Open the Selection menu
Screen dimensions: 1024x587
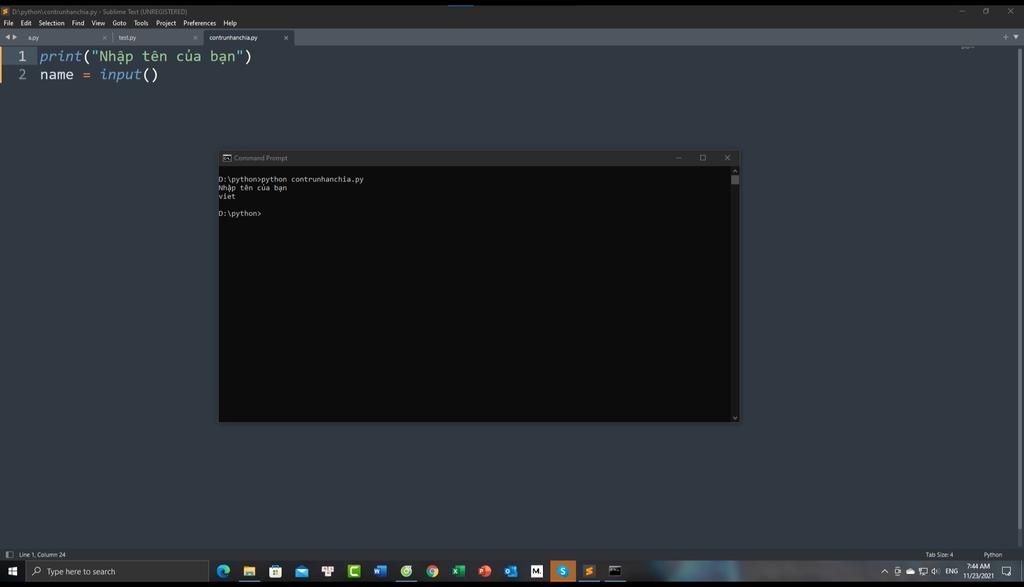coord(52,23)
